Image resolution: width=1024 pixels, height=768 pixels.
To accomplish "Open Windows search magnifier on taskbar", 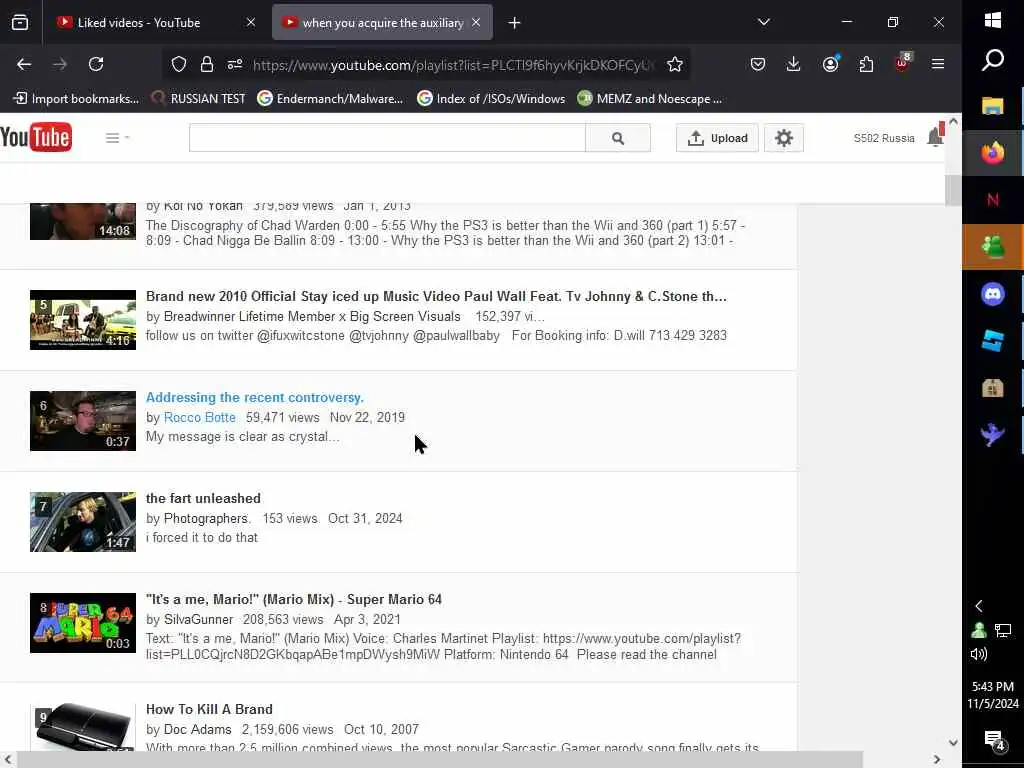I will point(993,60).
